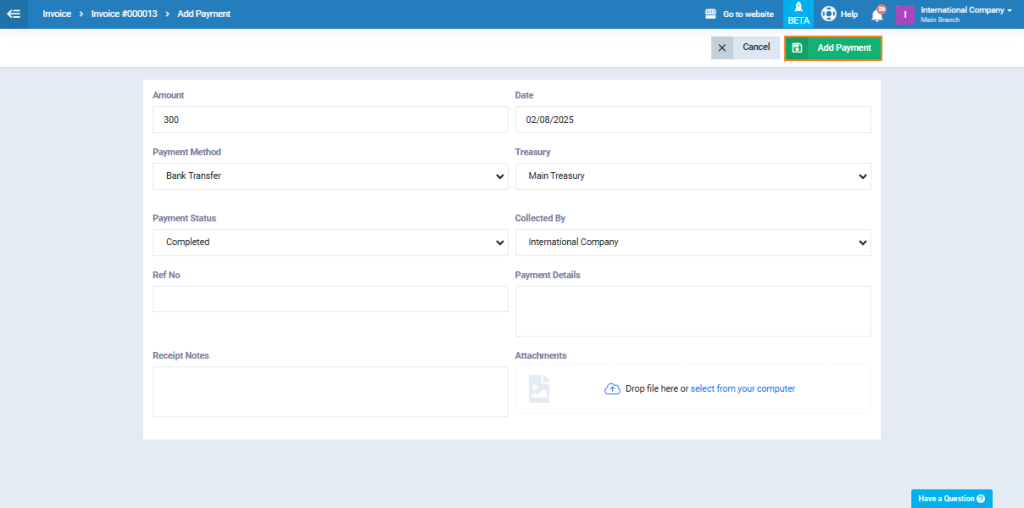
Task: Collapse the sidebar menu icon
Action: coord(14,14)
